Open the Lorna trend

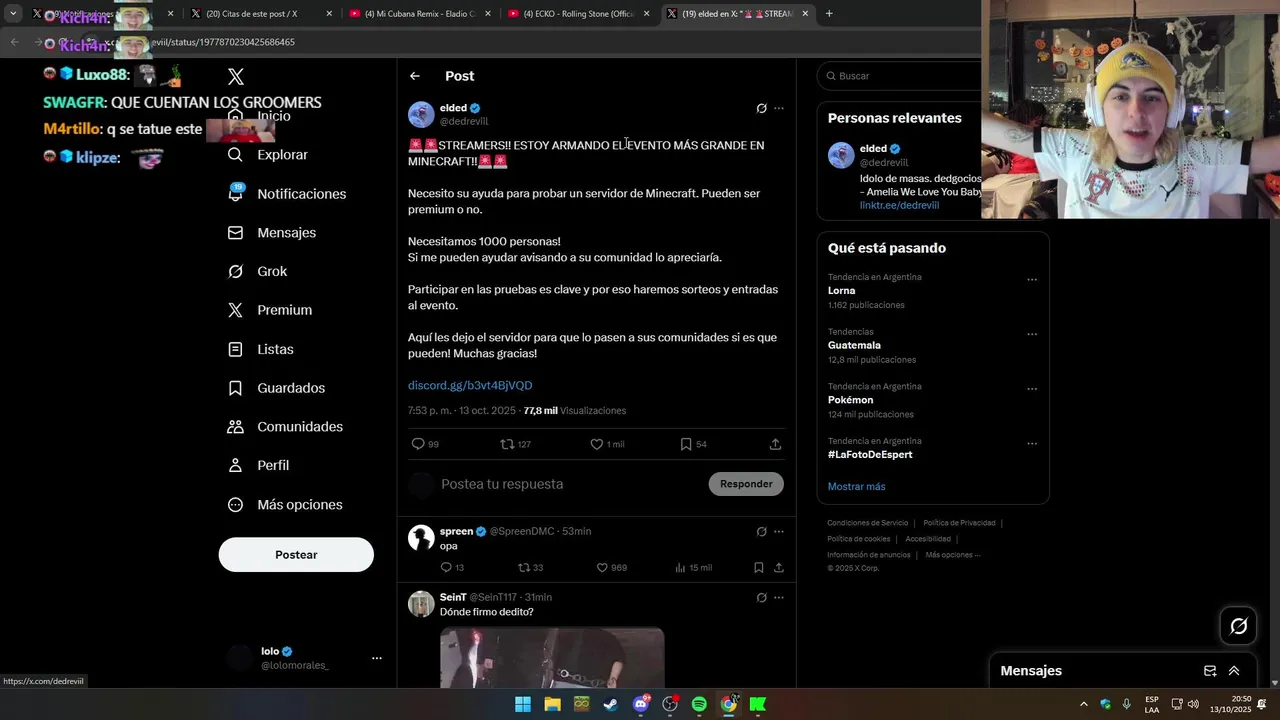point(841,291)
